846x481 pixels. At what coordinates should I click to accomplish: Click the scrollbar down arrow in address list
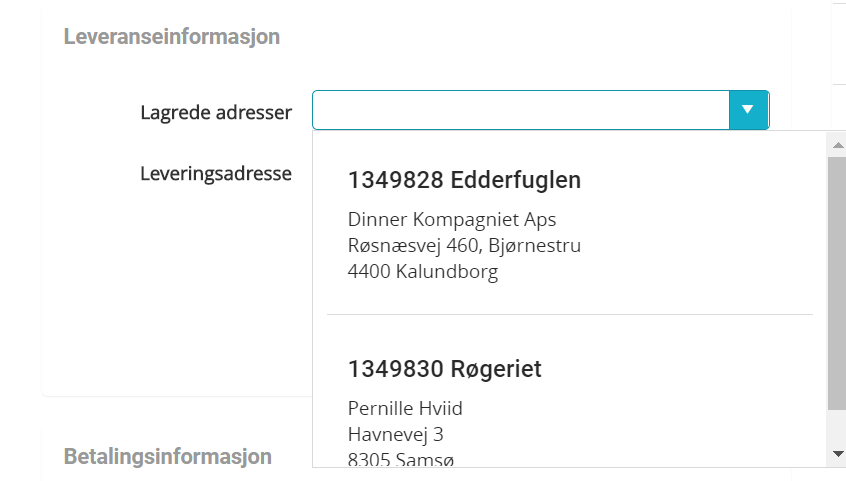click(838, 454)
